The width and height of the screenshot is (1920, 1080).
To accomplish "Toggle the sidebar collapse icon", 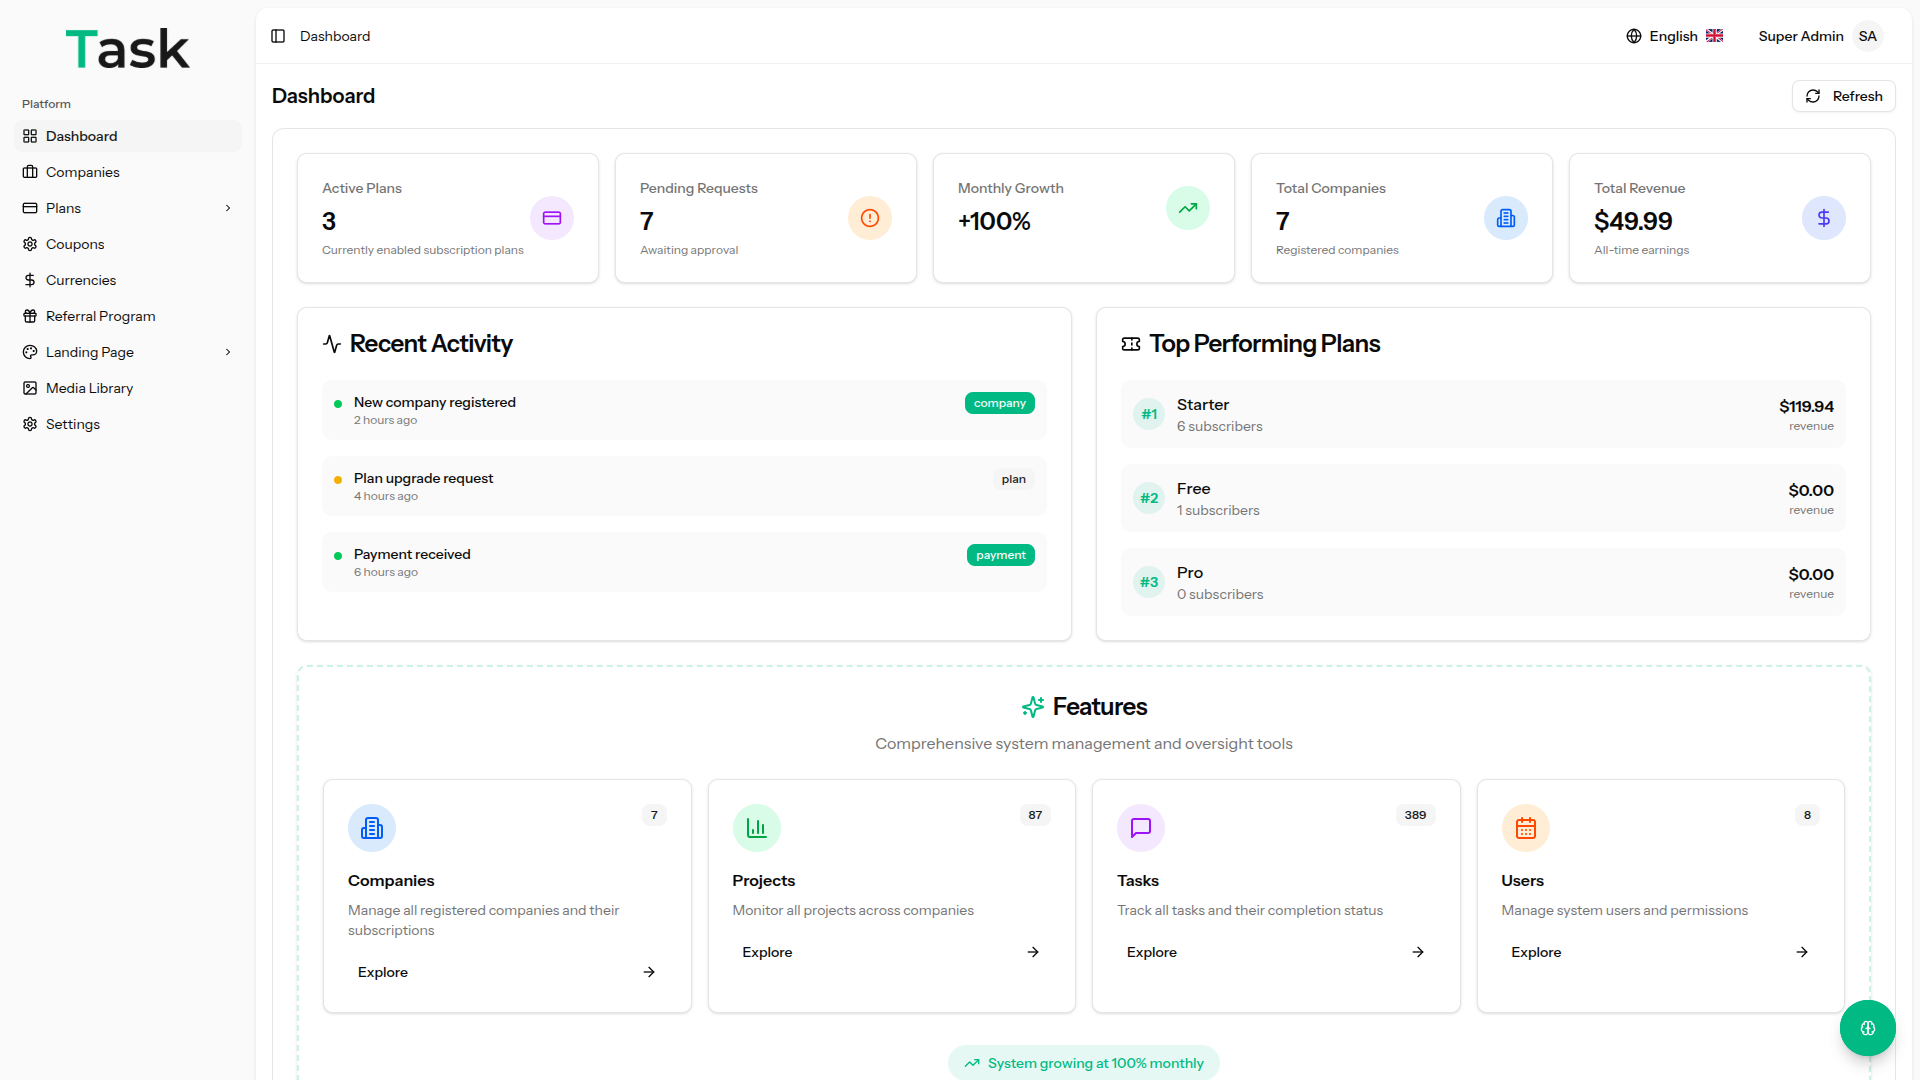I will pyautogui.click(x=278, y=36).
